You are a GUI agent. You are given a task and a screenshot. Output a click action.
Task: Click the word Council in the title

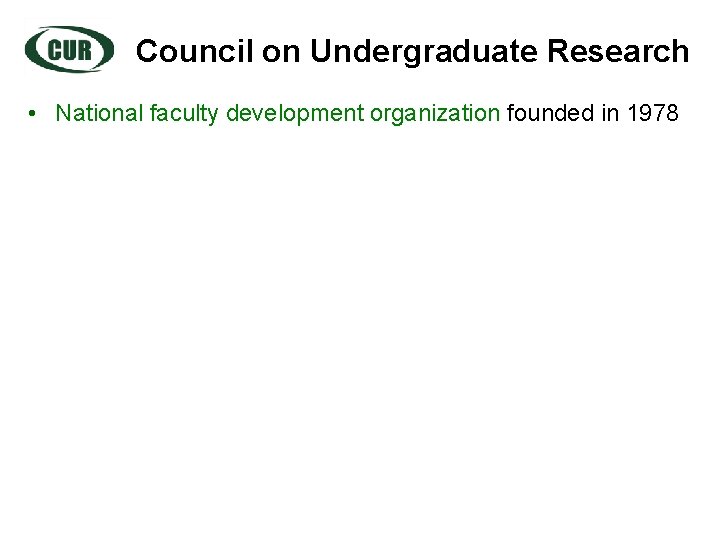[195, 51]
